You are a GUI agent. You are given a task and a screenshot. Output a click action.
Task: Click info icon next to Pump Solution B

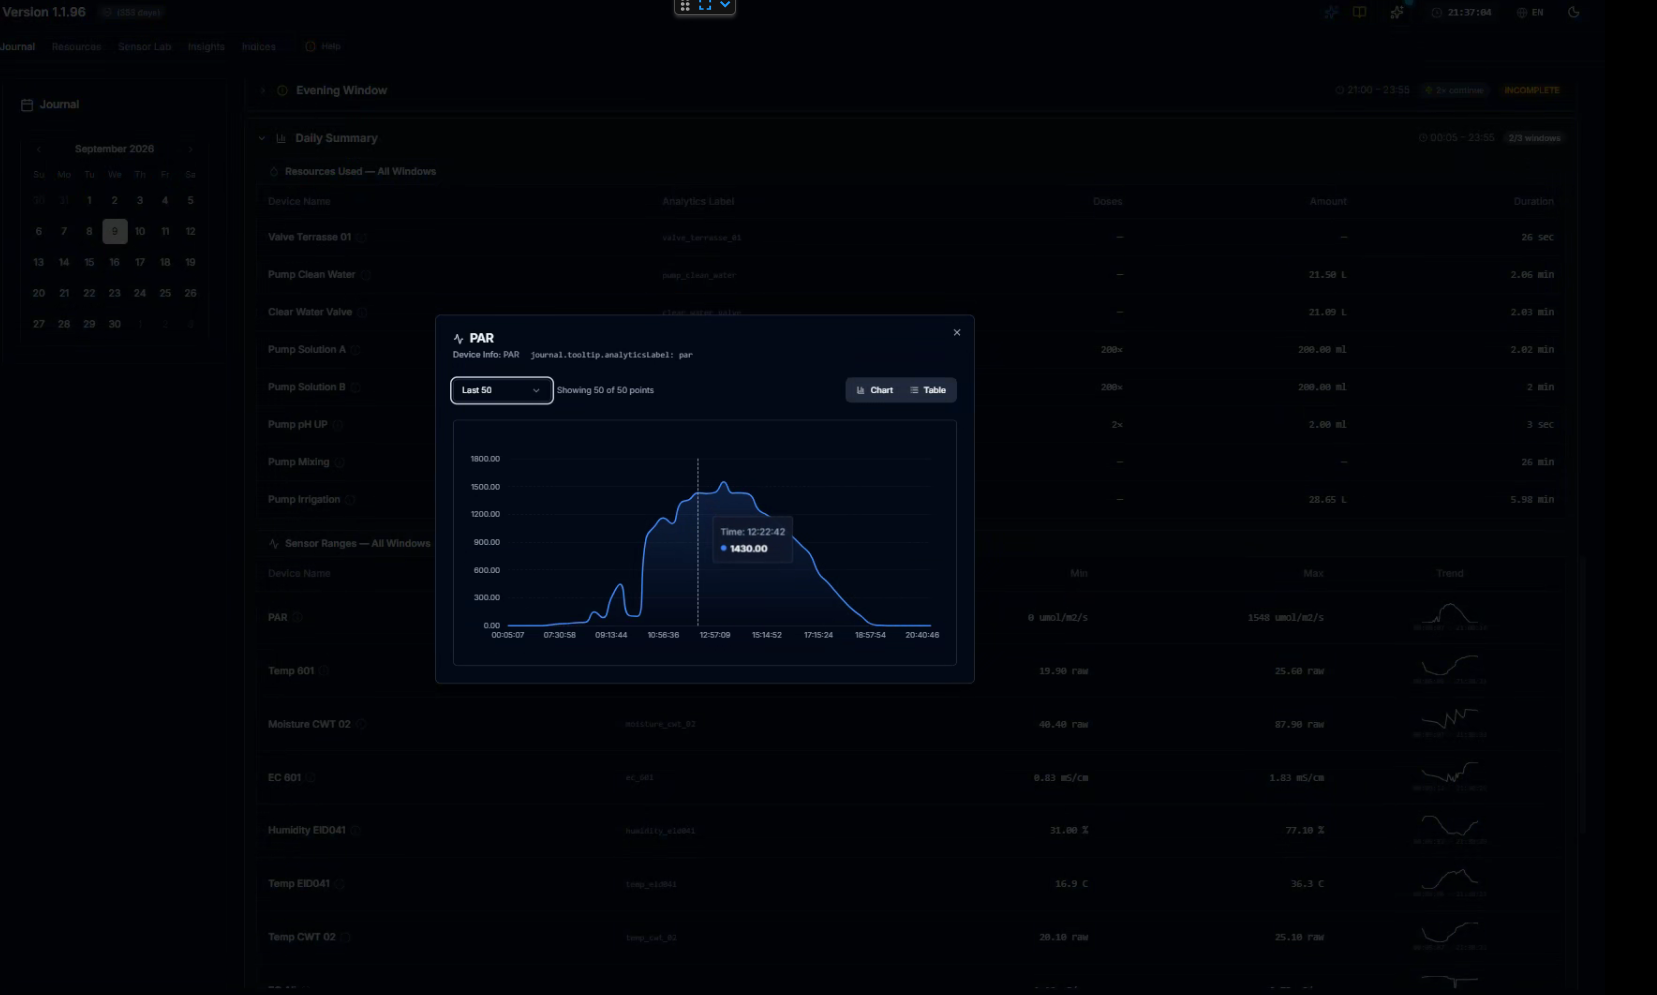356,387
